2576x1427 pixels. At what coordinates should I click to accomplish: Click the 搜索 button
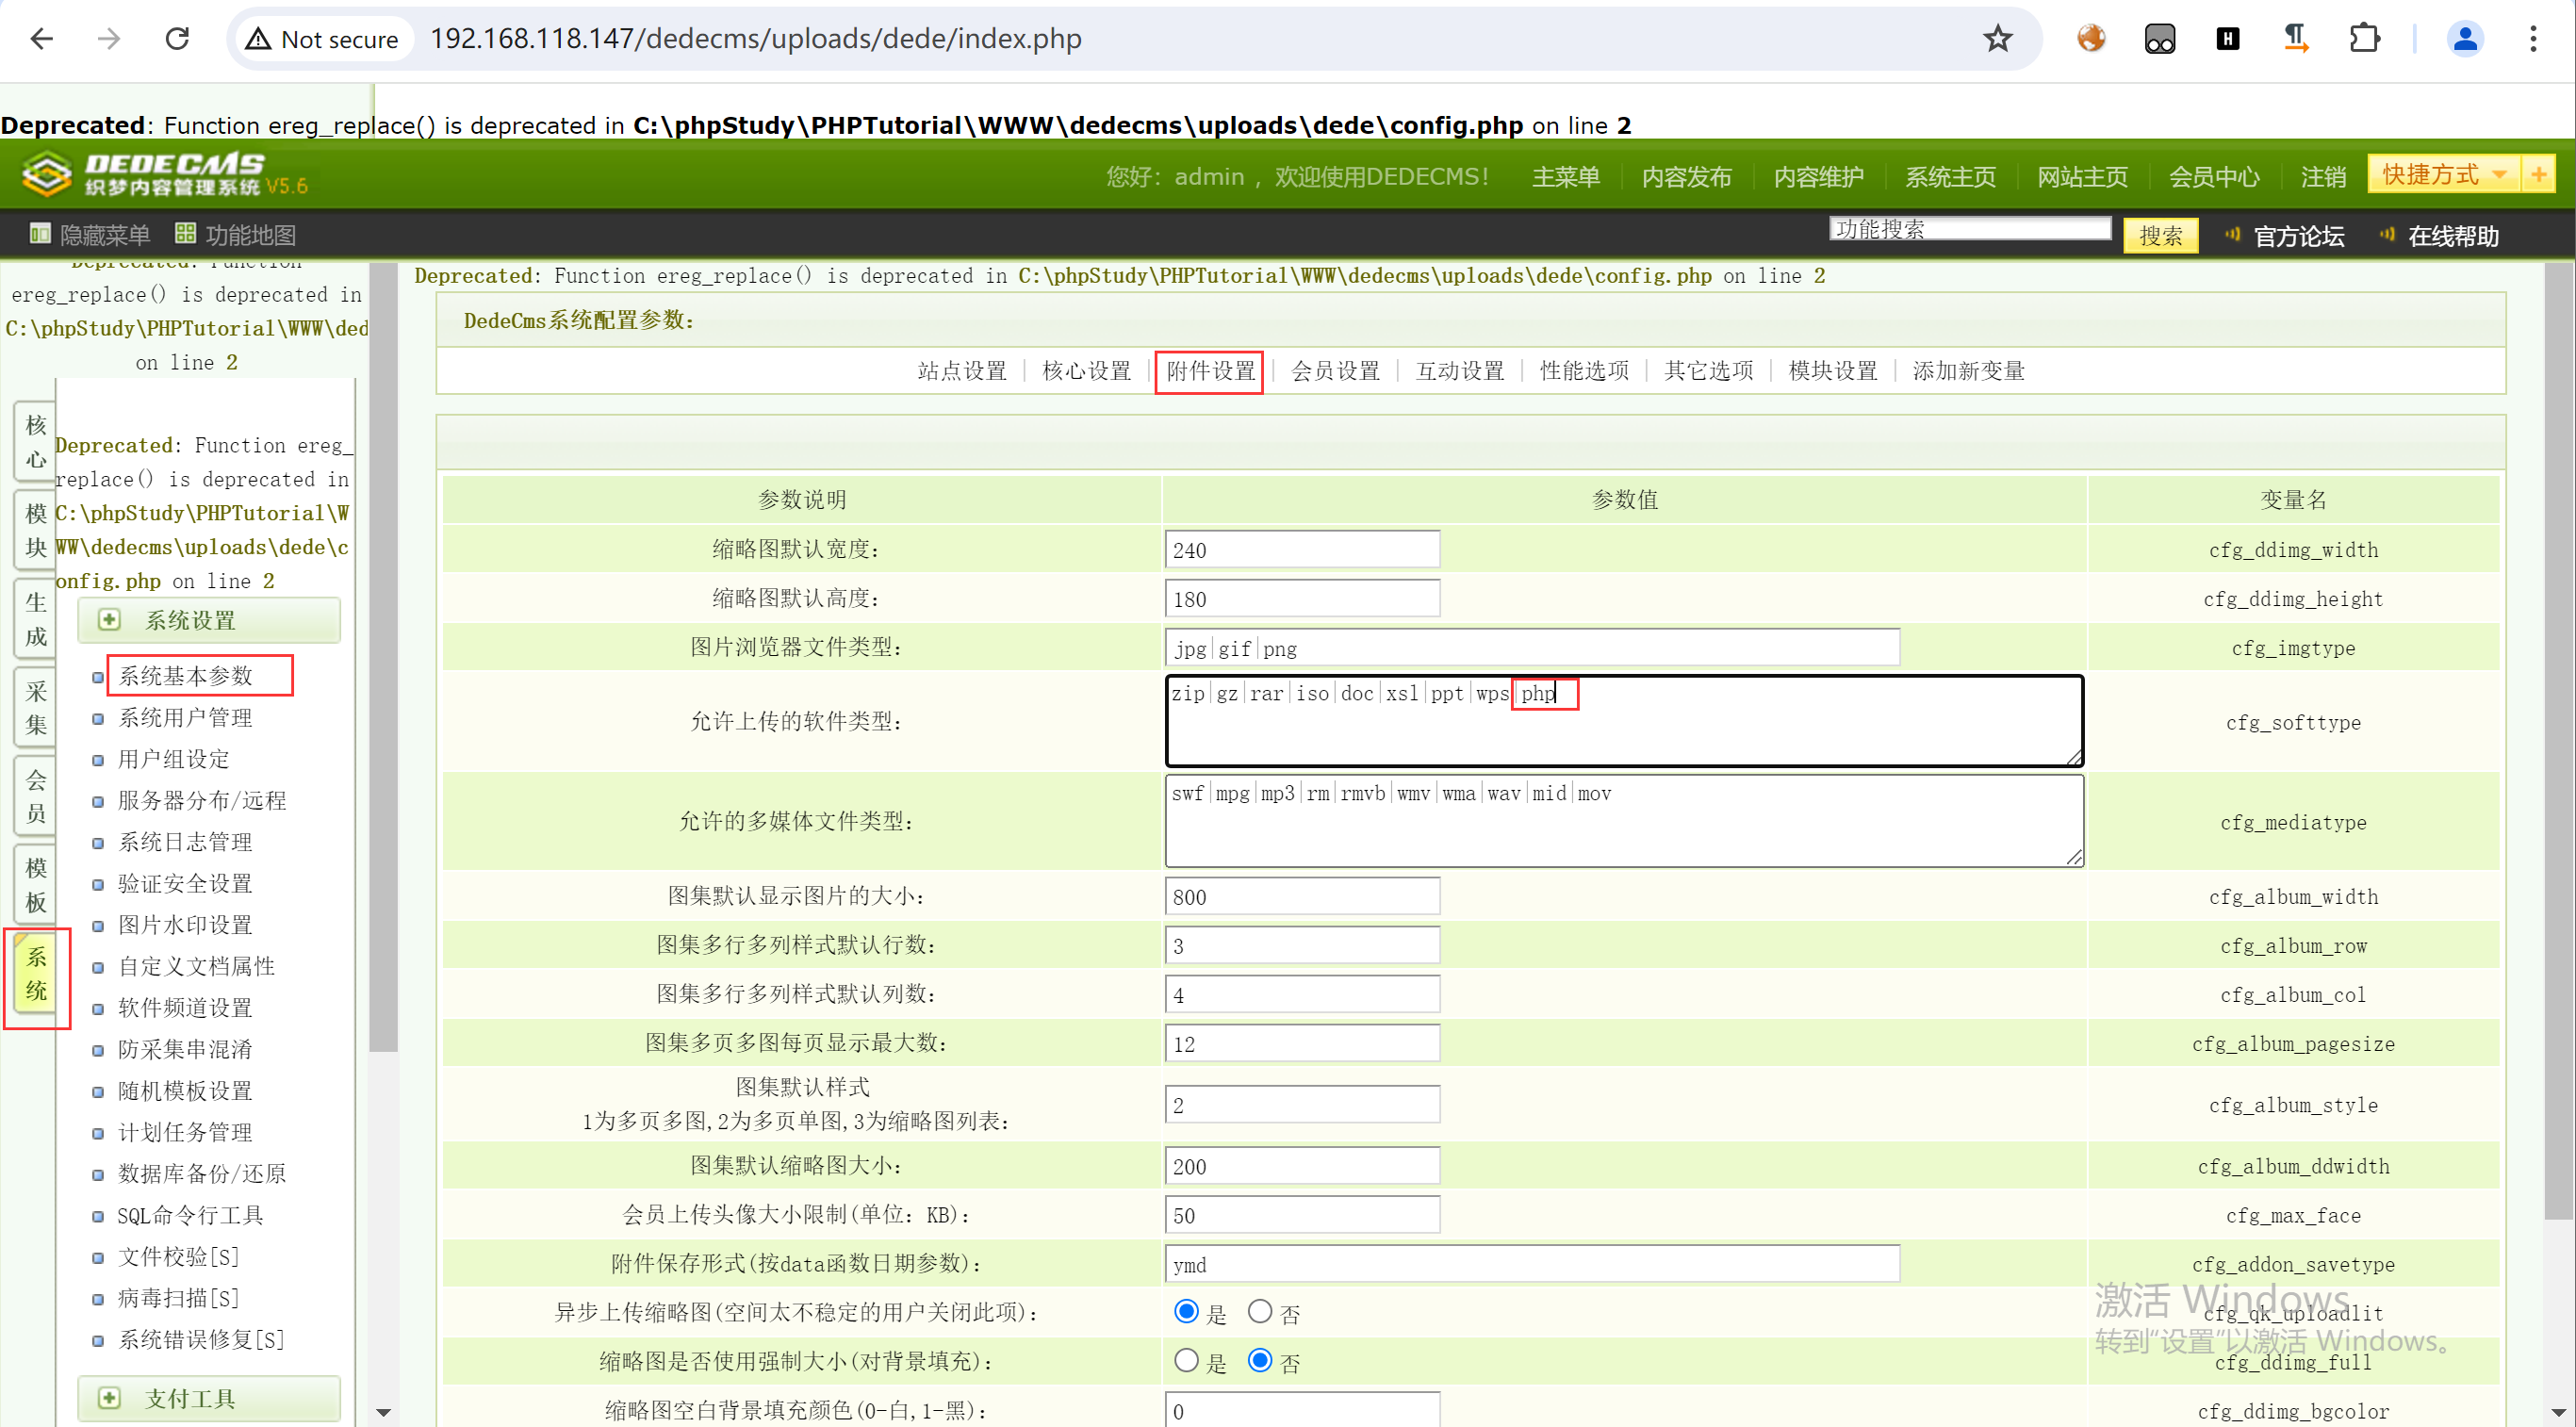point(2161,235)
